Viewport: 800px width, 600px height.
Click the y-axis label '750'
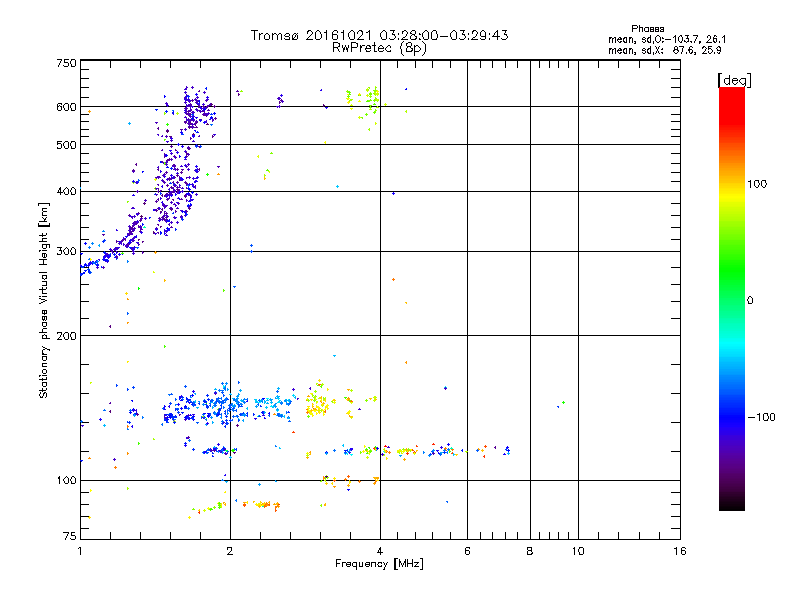[x=66, y=63]
